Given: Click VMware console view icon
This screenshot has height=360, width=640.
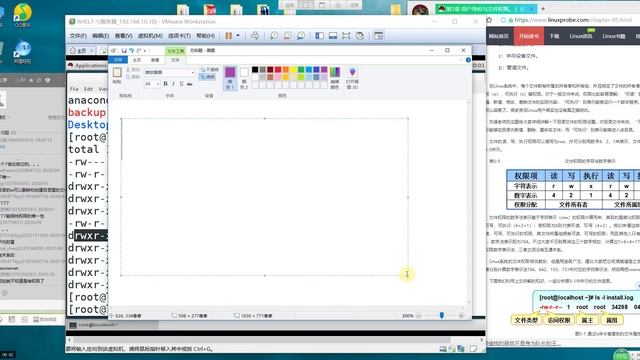Looking at the screenshot, I should click(379, 36).
